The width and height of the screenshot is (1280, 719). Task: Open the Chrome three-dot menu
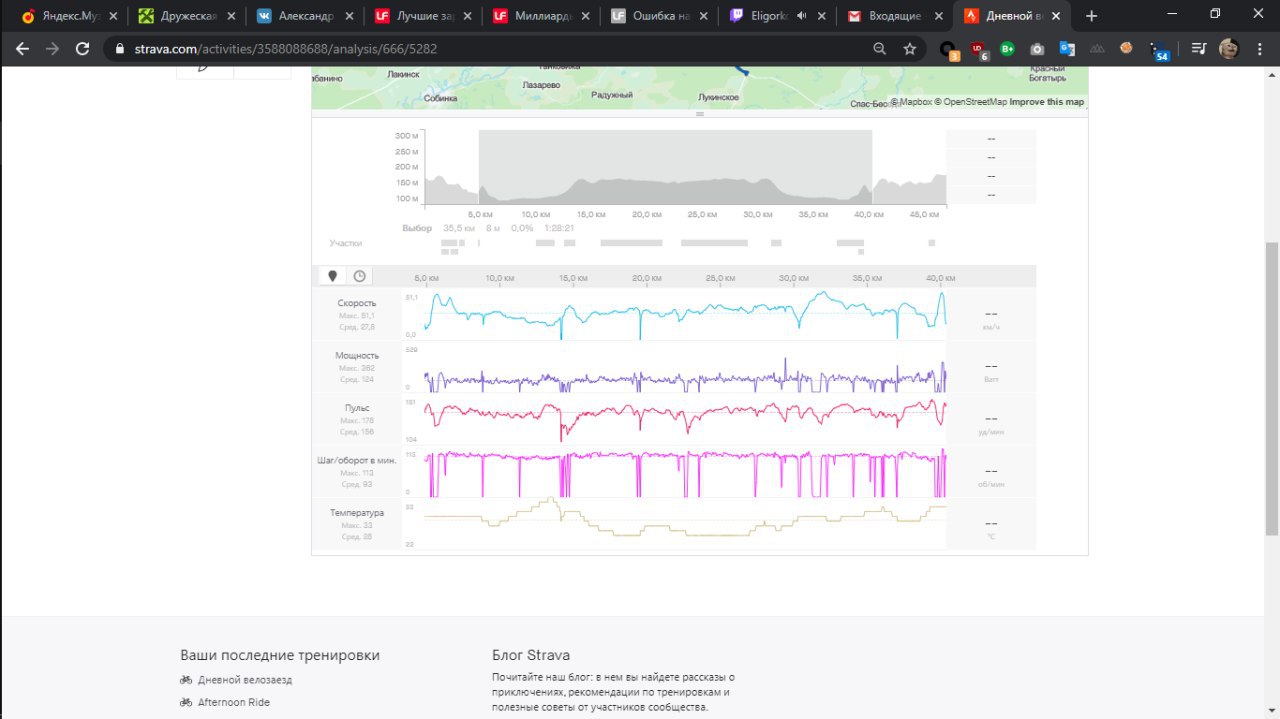(1260, 48)
